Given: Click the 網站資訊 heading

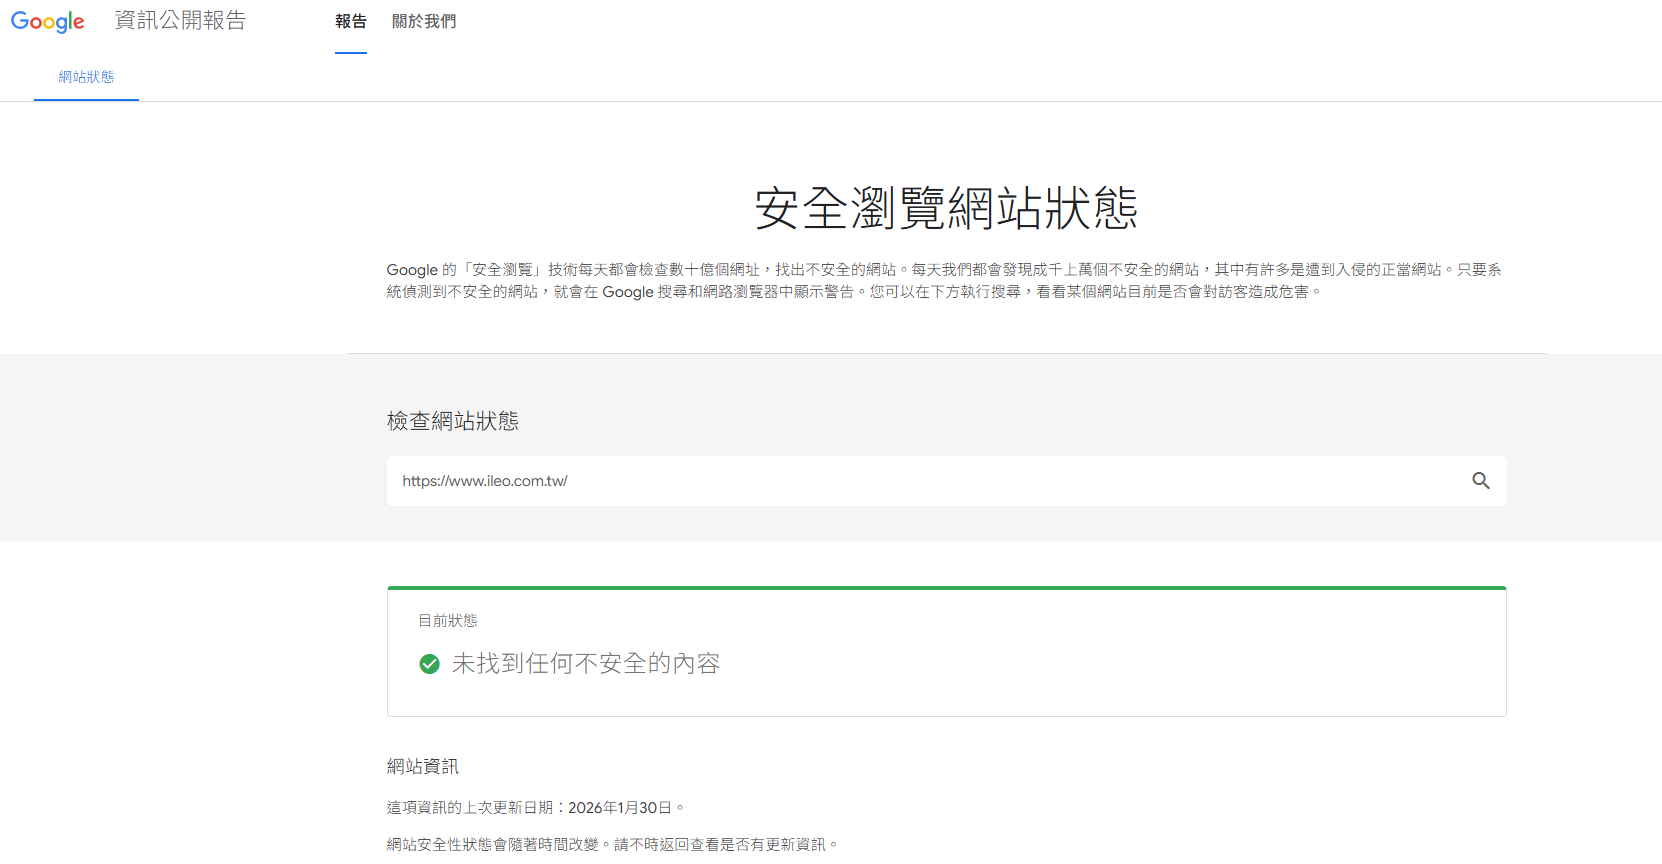Looking at the screenshot, I should (423, 766).
